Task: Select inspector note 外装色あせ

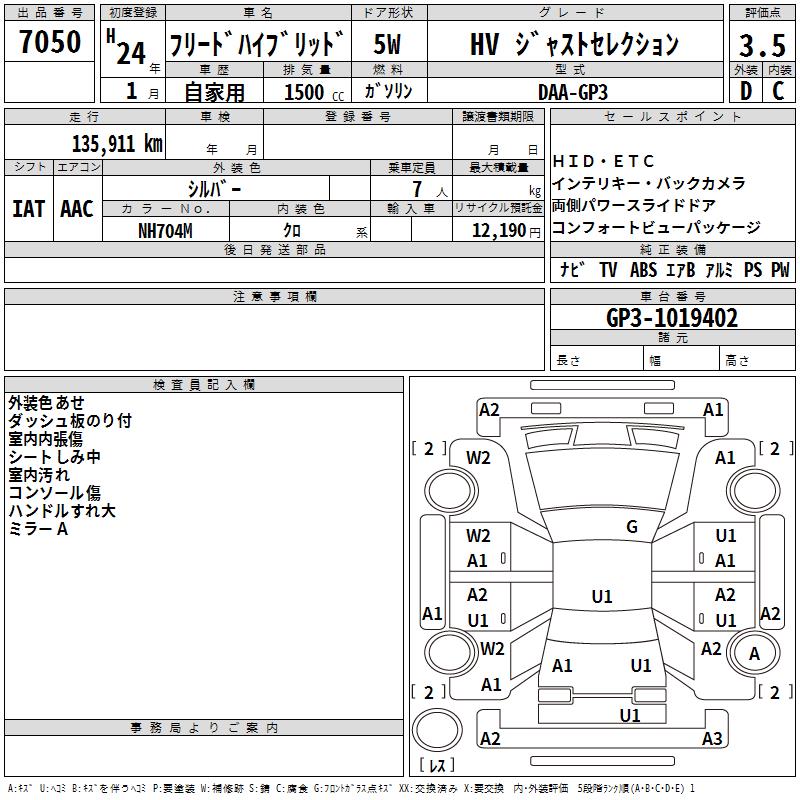Action: coord(46,403)
